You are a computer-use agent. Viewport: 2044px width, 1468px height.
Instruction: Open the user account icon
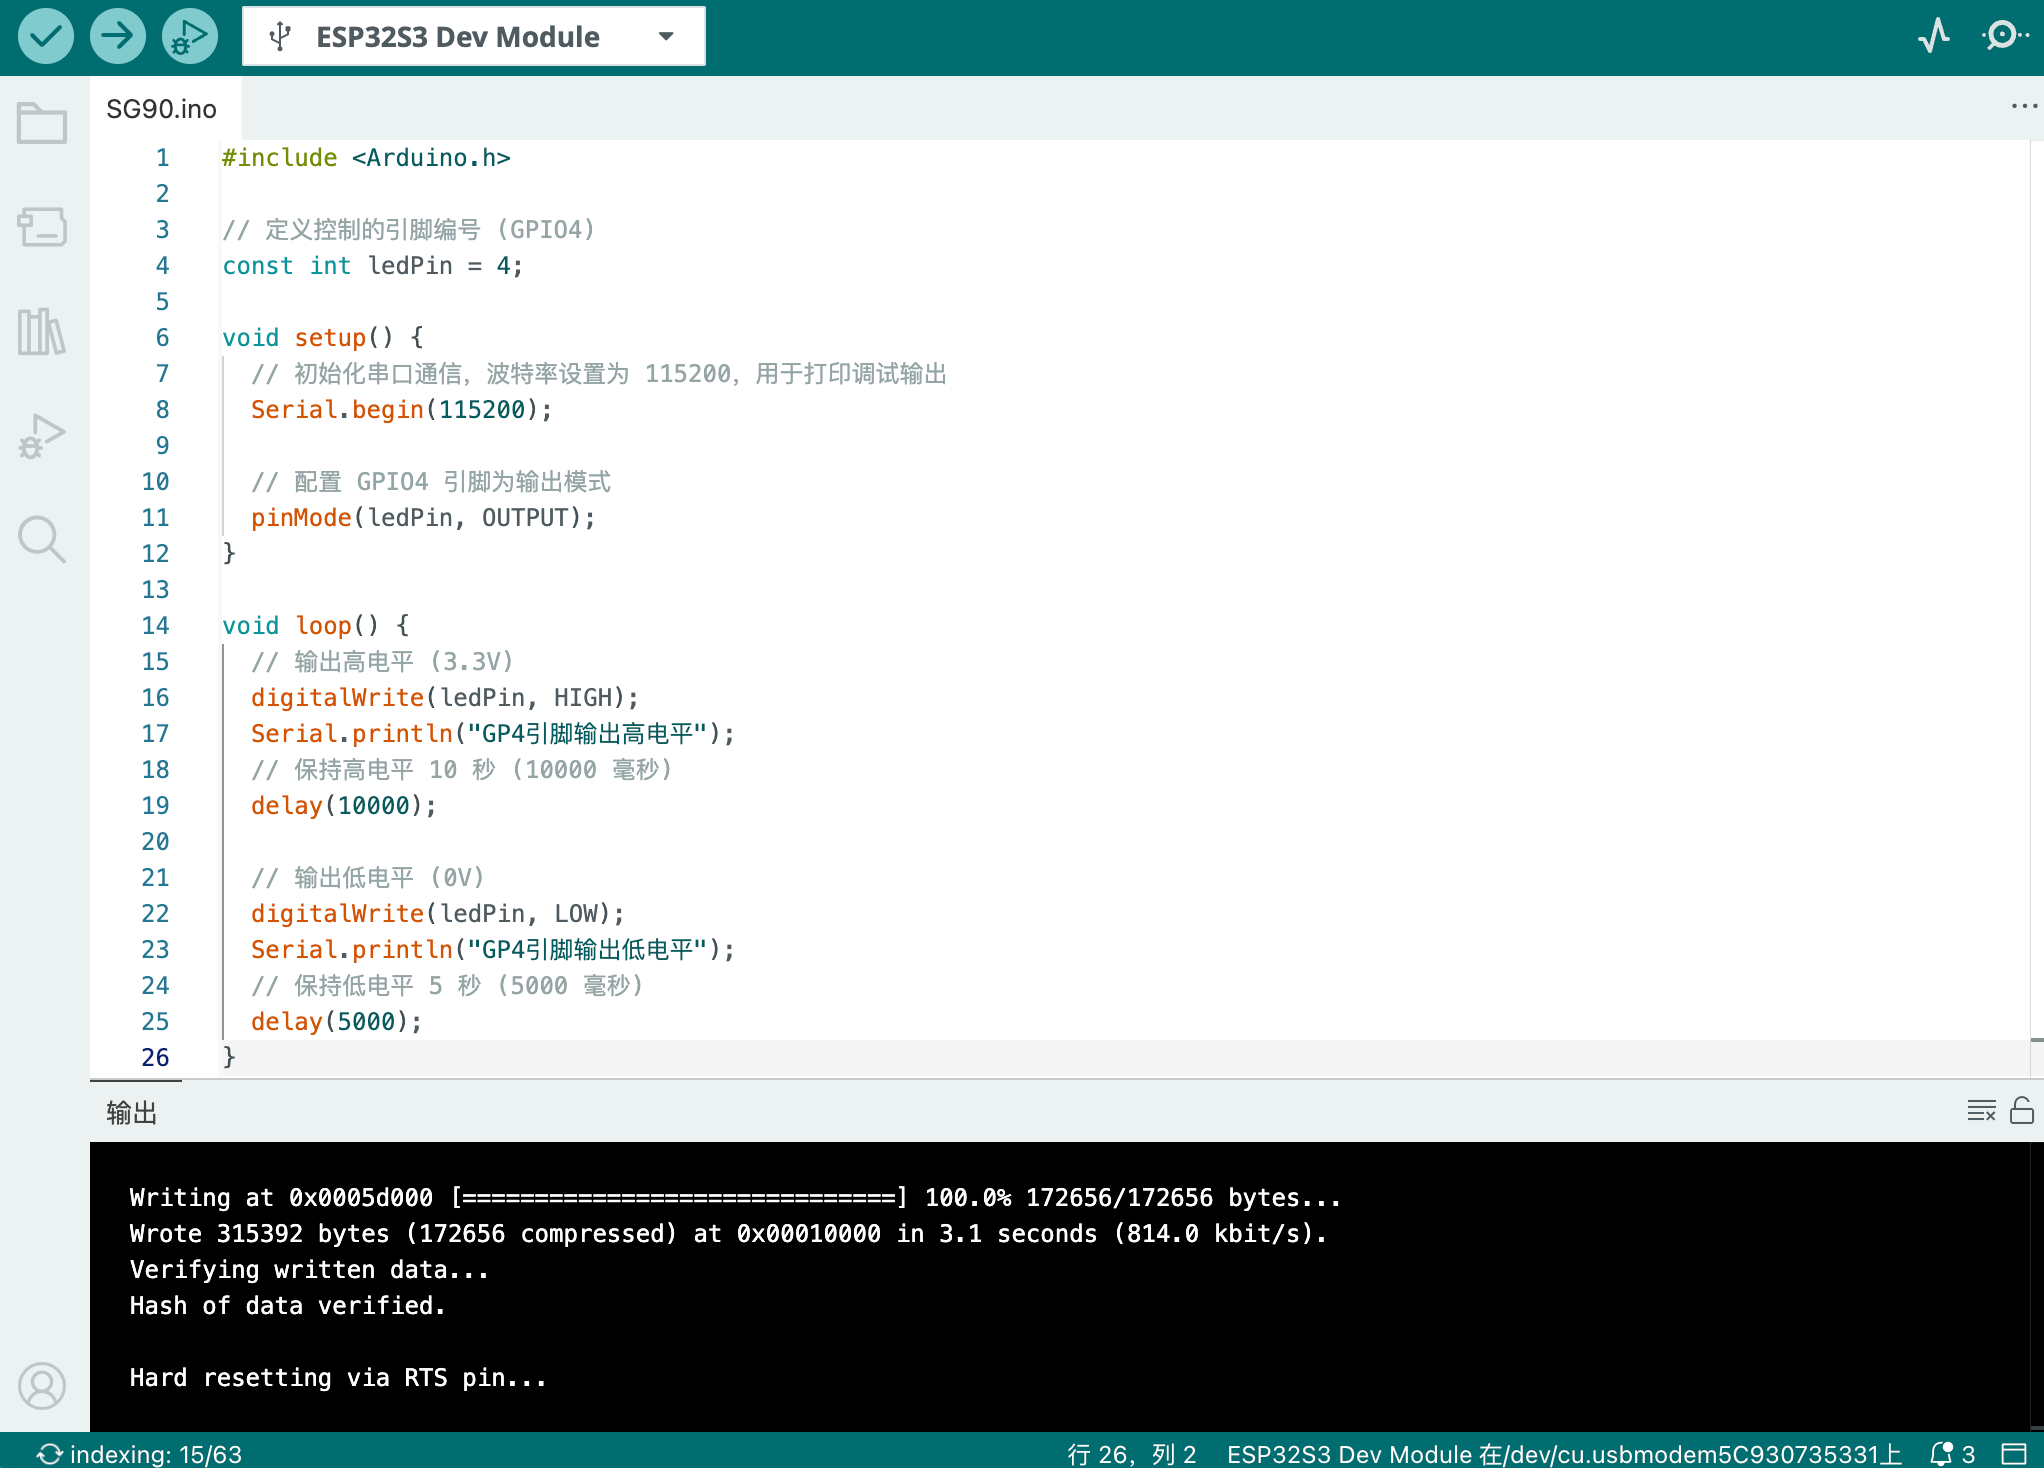pos(42,1385)
